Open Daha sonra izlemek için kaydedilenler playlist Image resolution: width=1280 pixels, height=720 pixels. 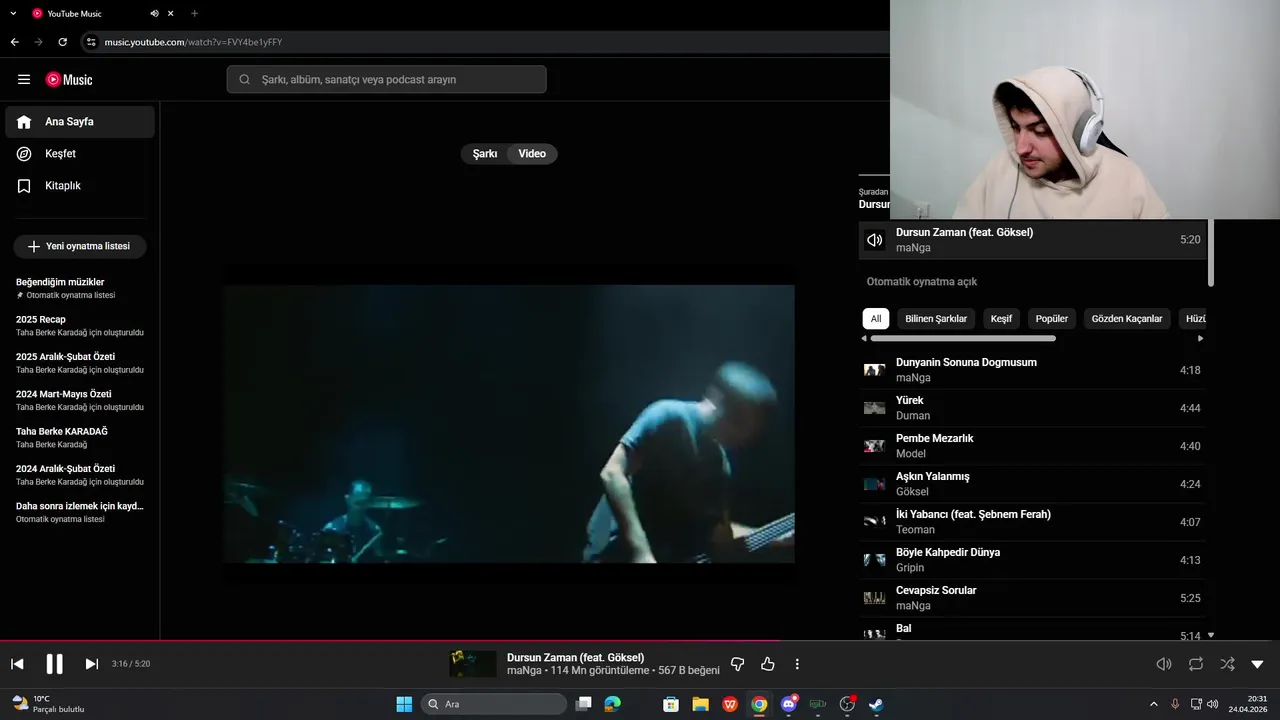pyautogui.click(x=80, y=512)
